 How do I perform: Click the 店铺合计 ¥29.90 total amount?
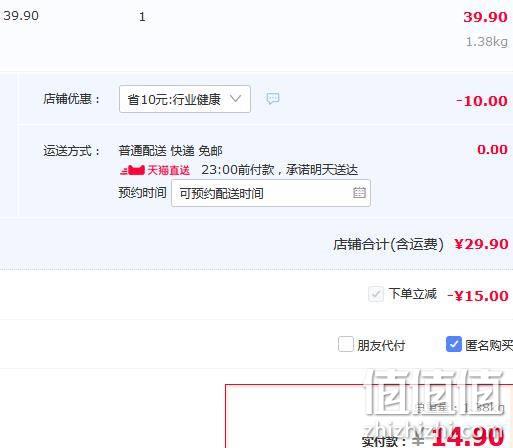(481, 244)
